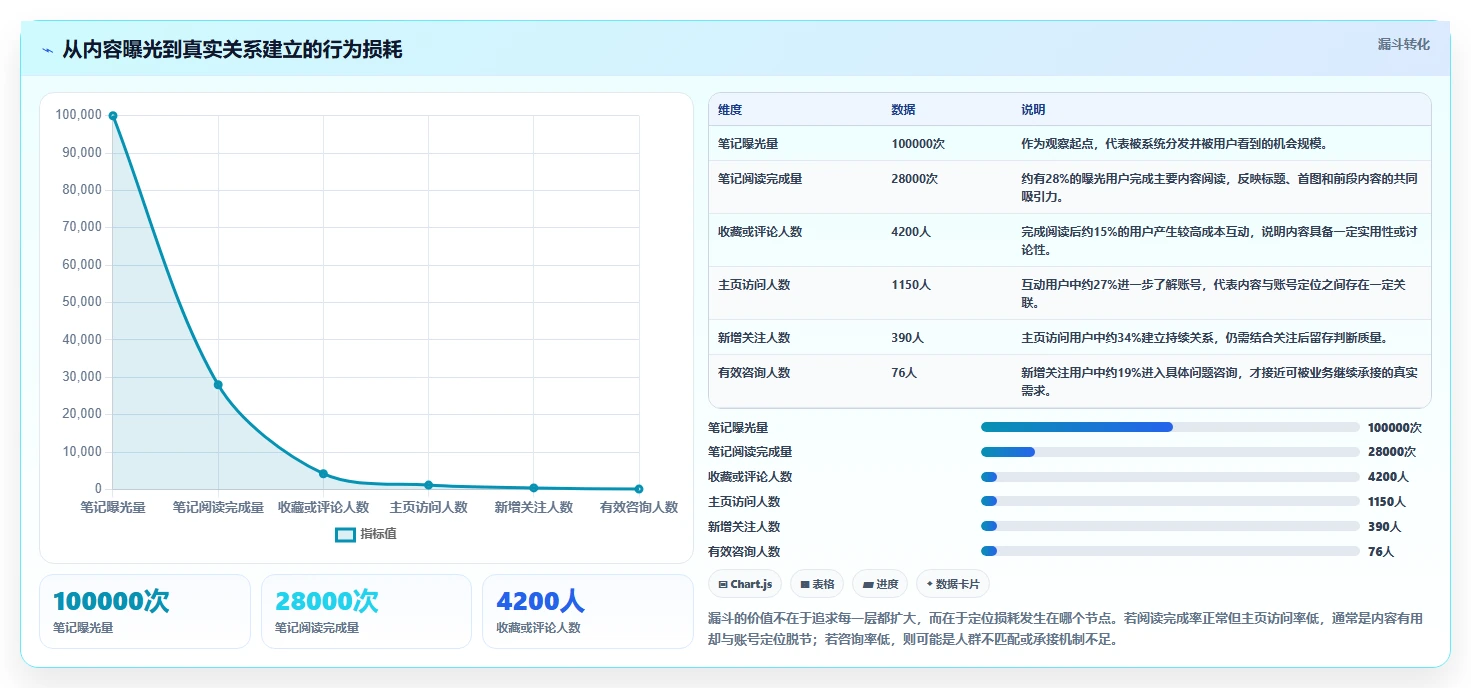This screenshot has width=1471, height=688.
Task: Click the footnote paragraph starting 漏斗的价值
Action: click(1065, 629)
